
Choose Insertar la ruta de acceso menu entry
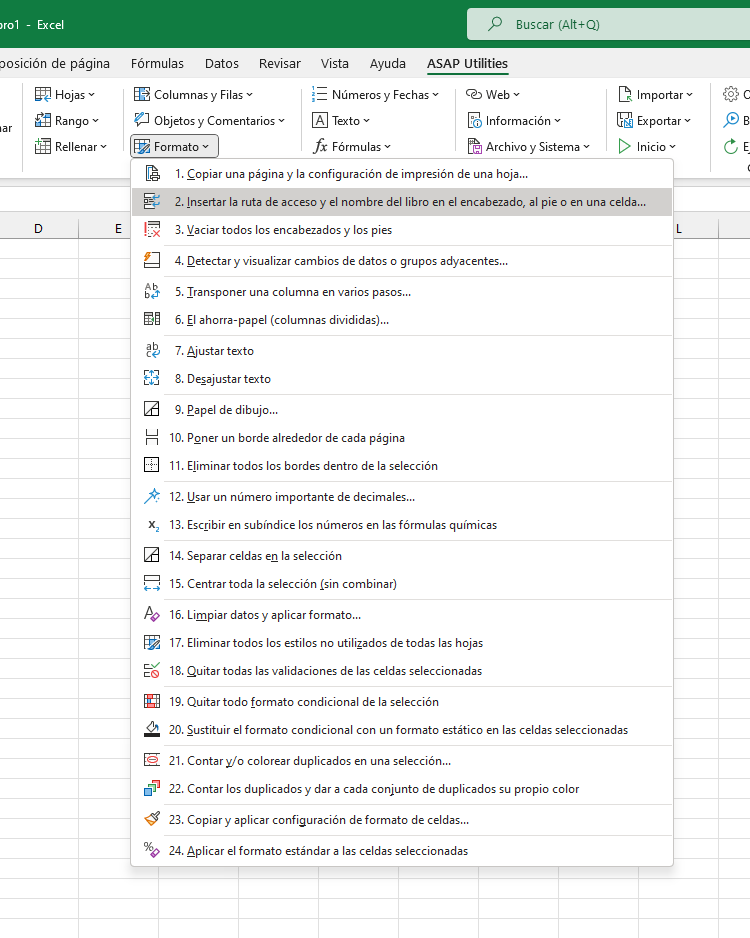pos(402,202)
